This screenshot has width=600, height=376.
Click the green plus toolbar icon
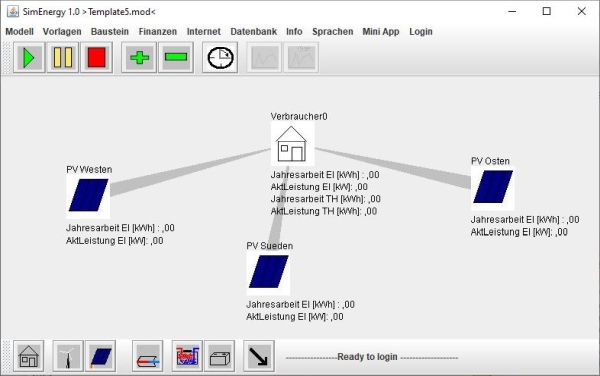(139, 58)
